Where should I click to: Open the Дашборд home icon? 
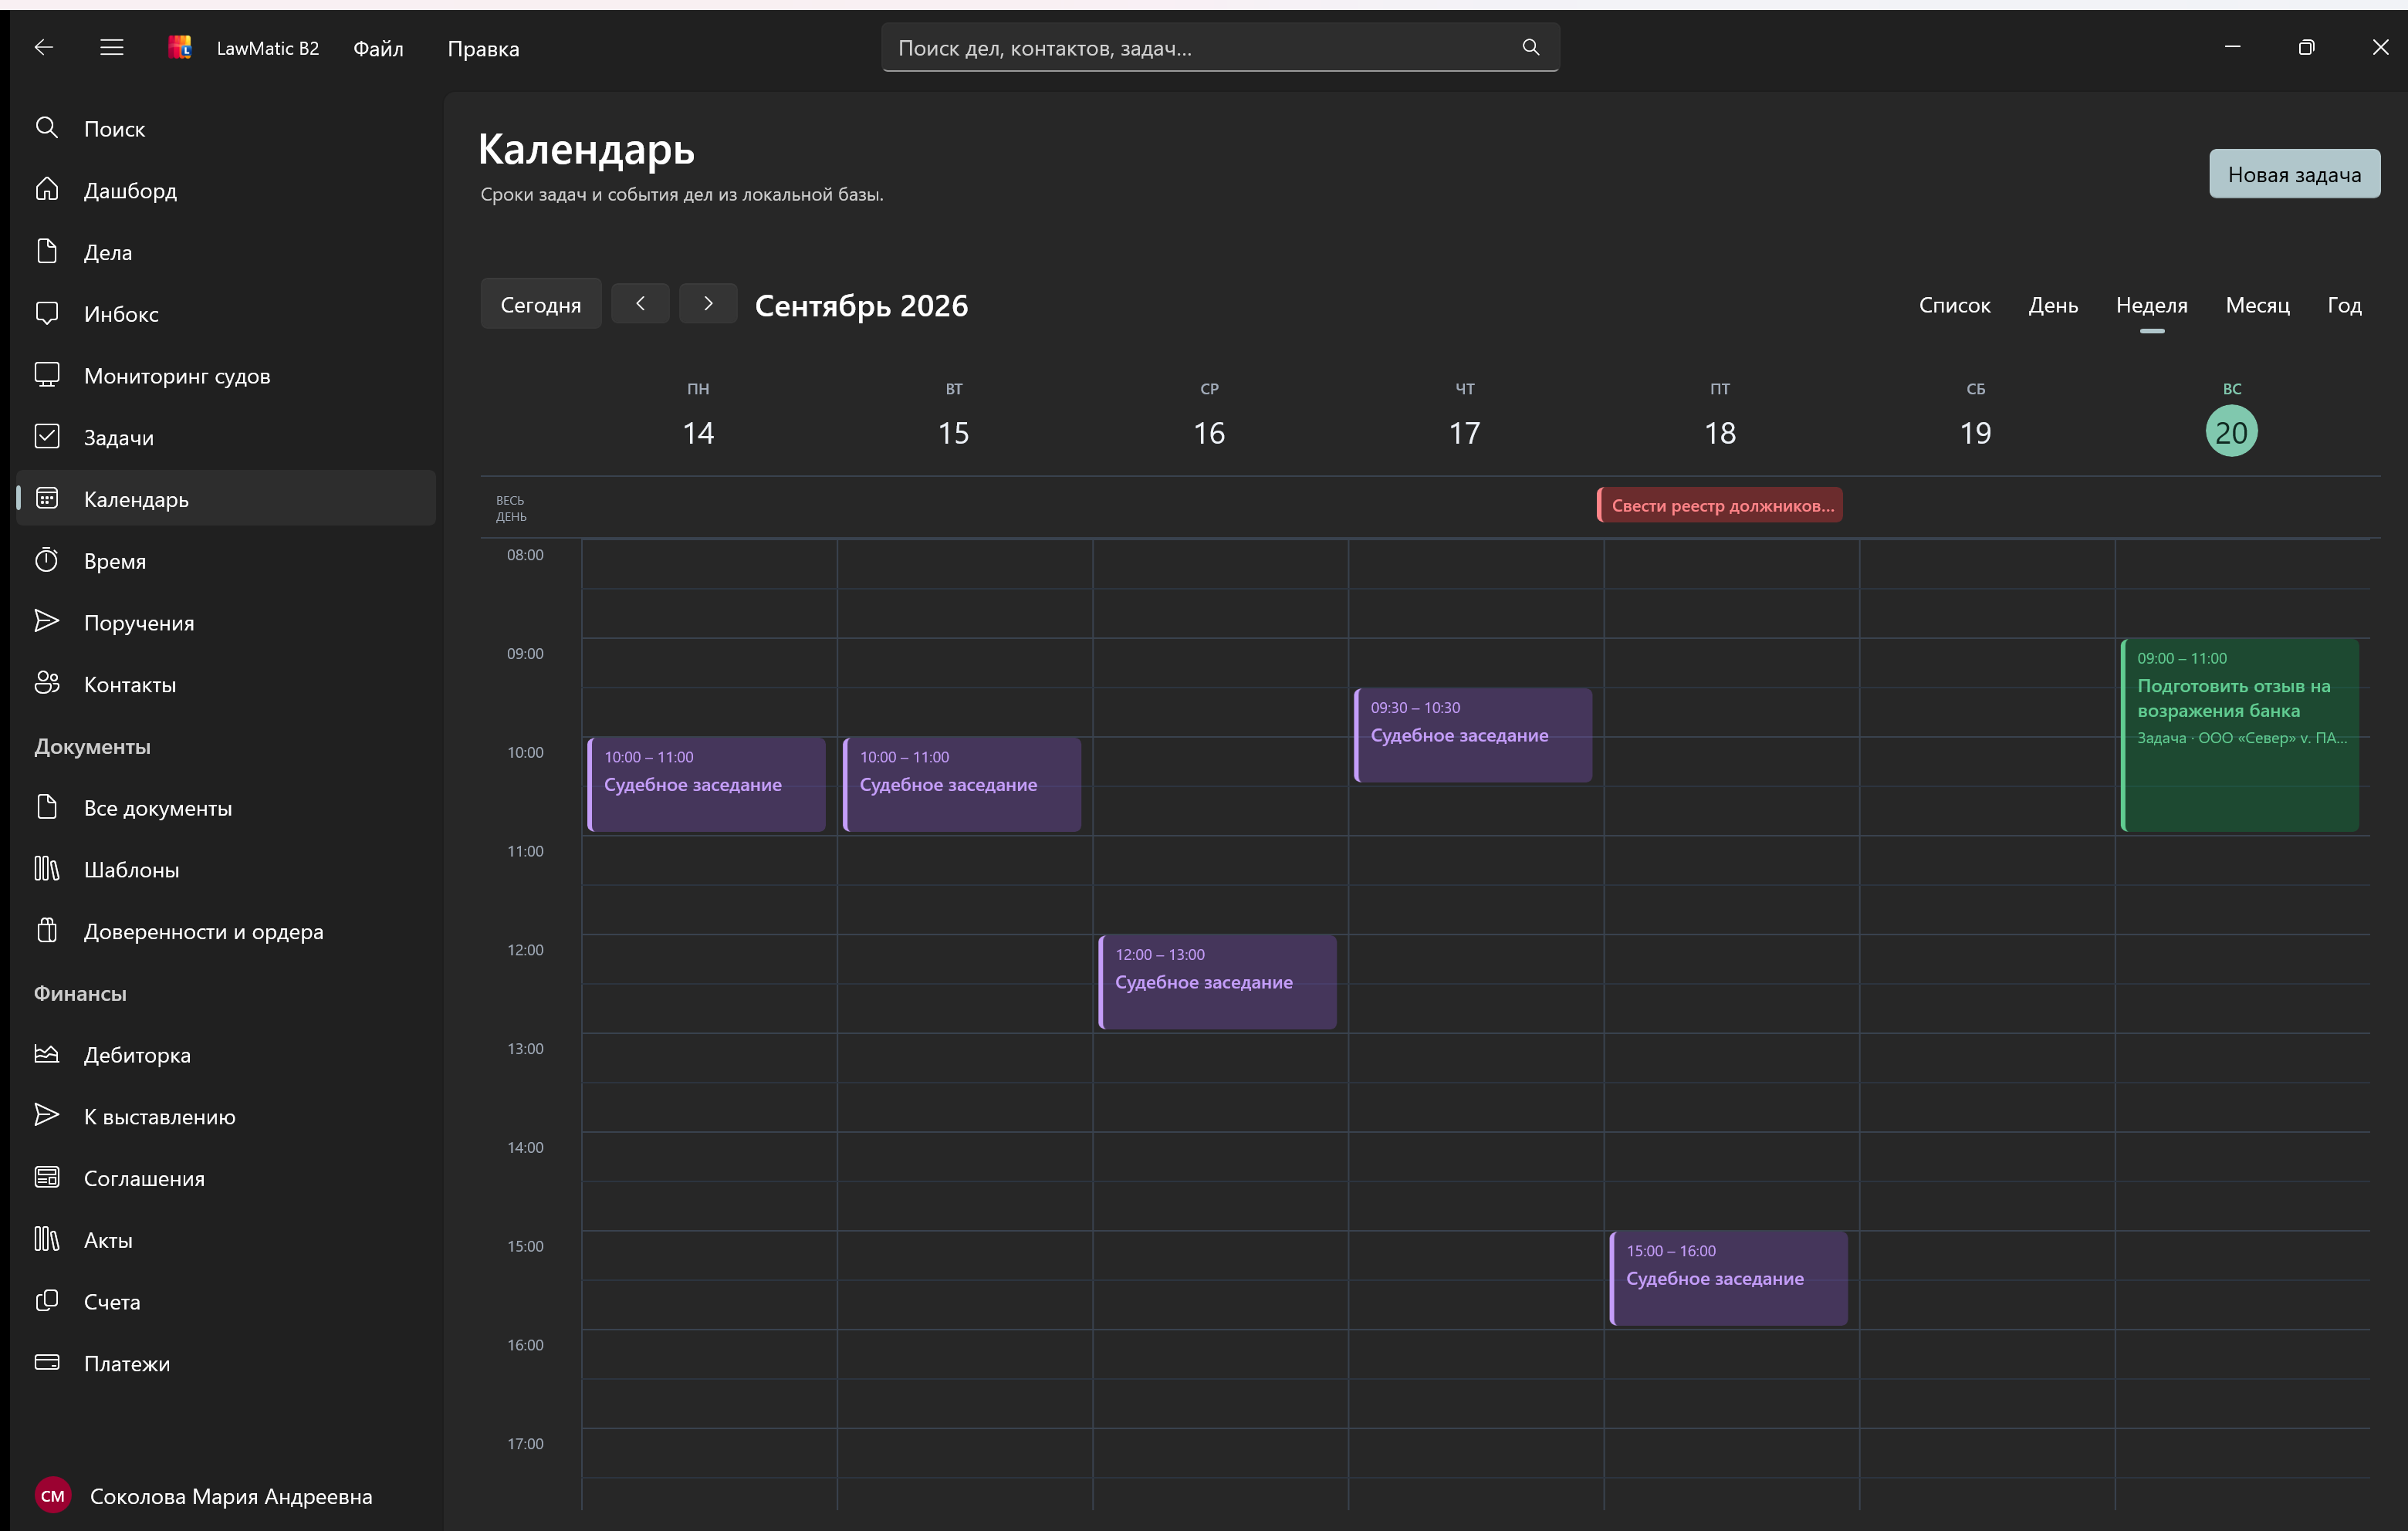pyautogui.click(x=47, y=189)
